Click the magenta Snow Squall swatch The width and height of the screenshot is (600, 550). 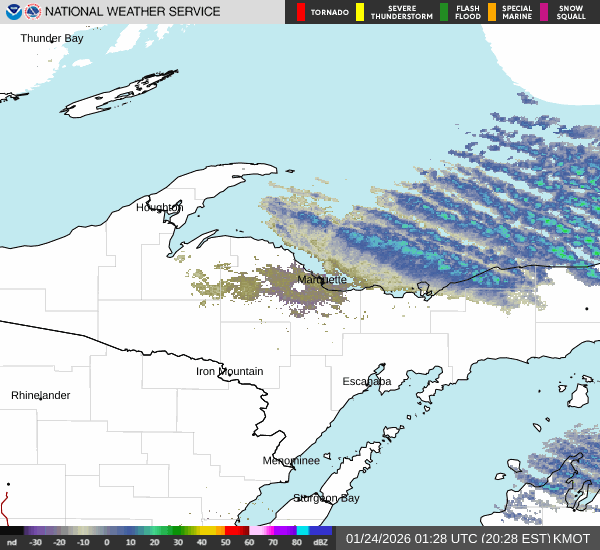tap(544, 12)
